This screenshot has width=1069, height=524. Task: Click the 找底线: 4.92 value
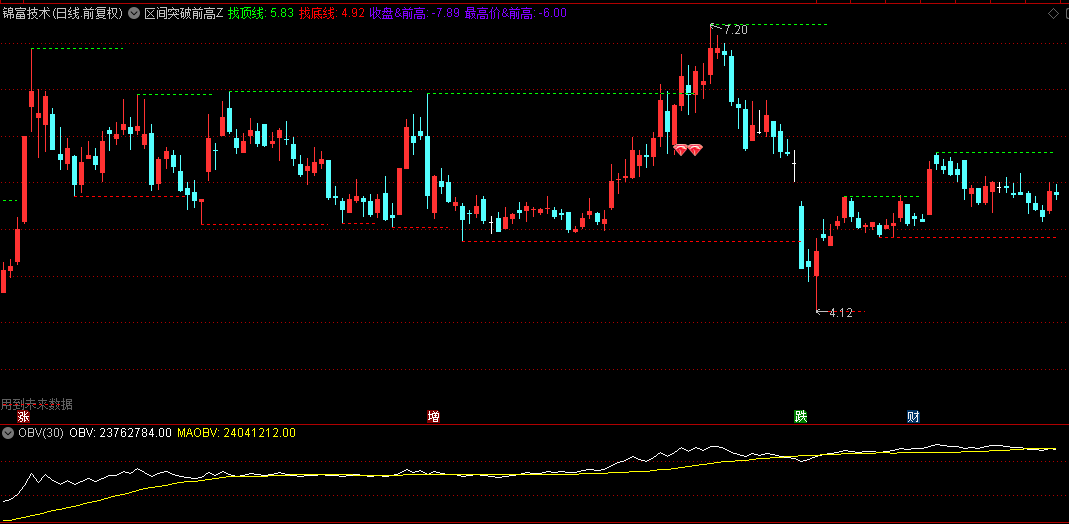click(332, 13)
